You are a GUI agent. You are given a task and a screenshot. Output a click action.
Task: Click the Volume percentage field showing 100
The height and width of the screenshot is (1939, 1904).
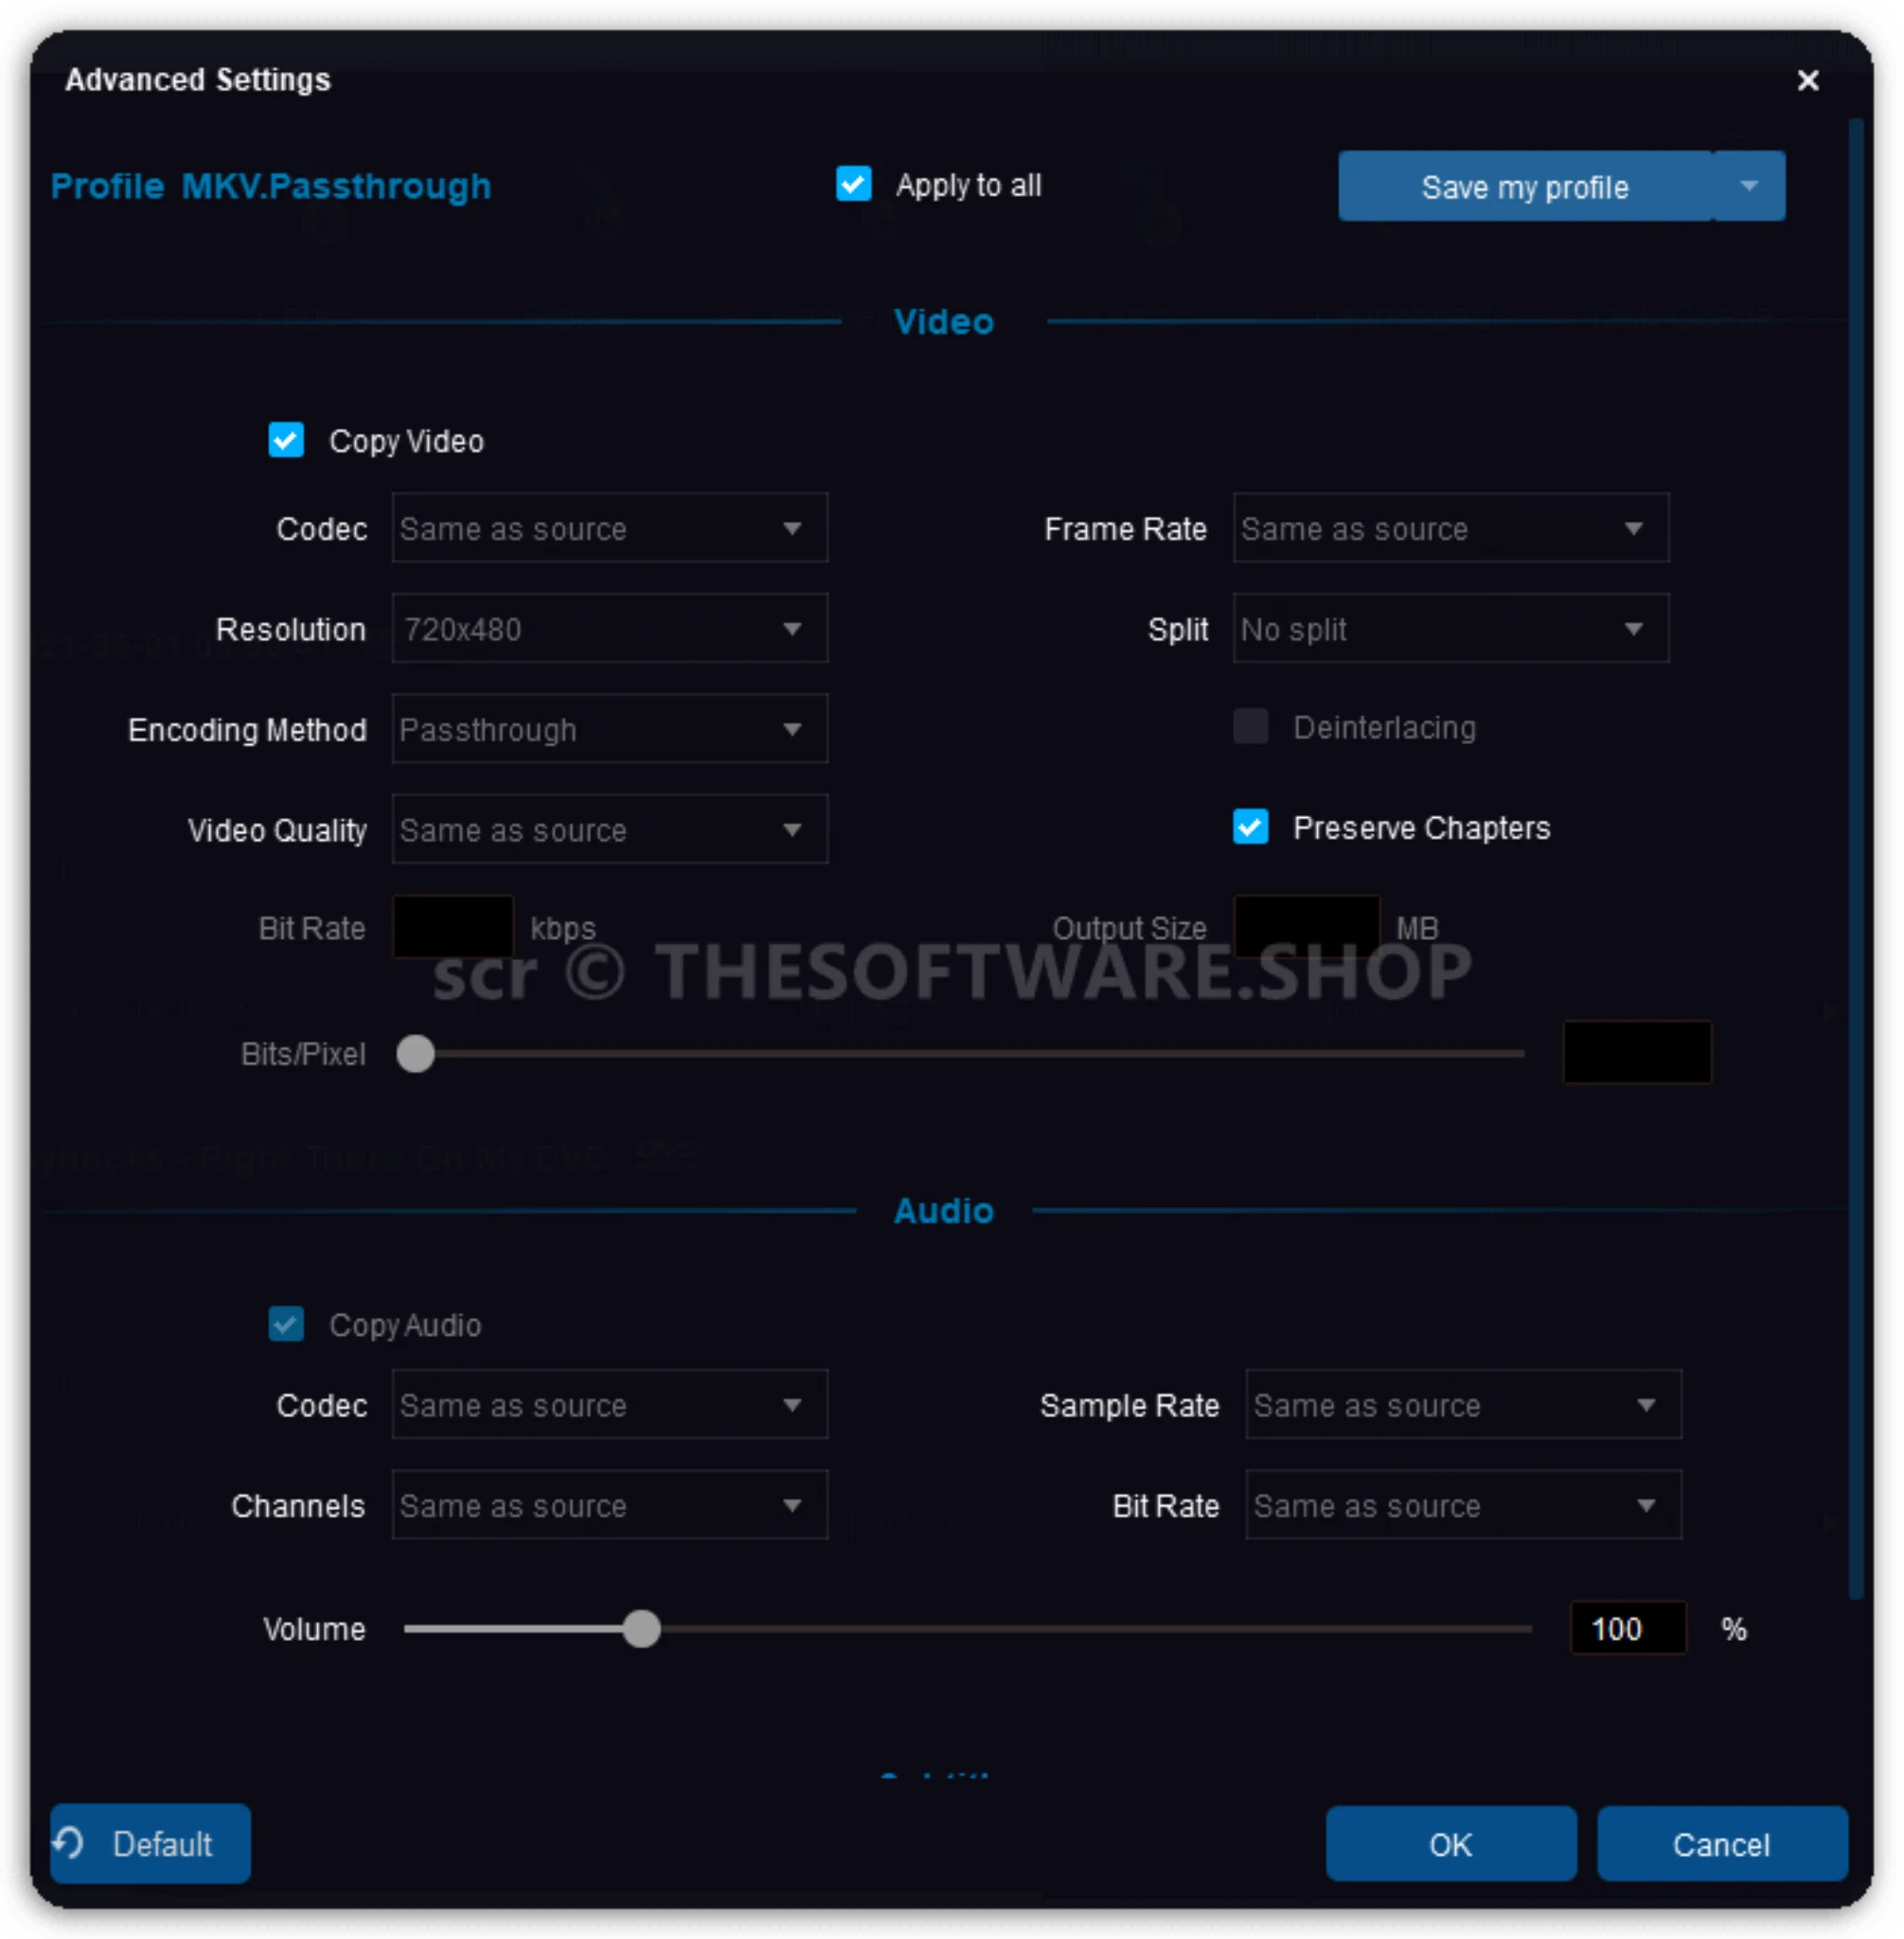(x=1628, y=1629)
